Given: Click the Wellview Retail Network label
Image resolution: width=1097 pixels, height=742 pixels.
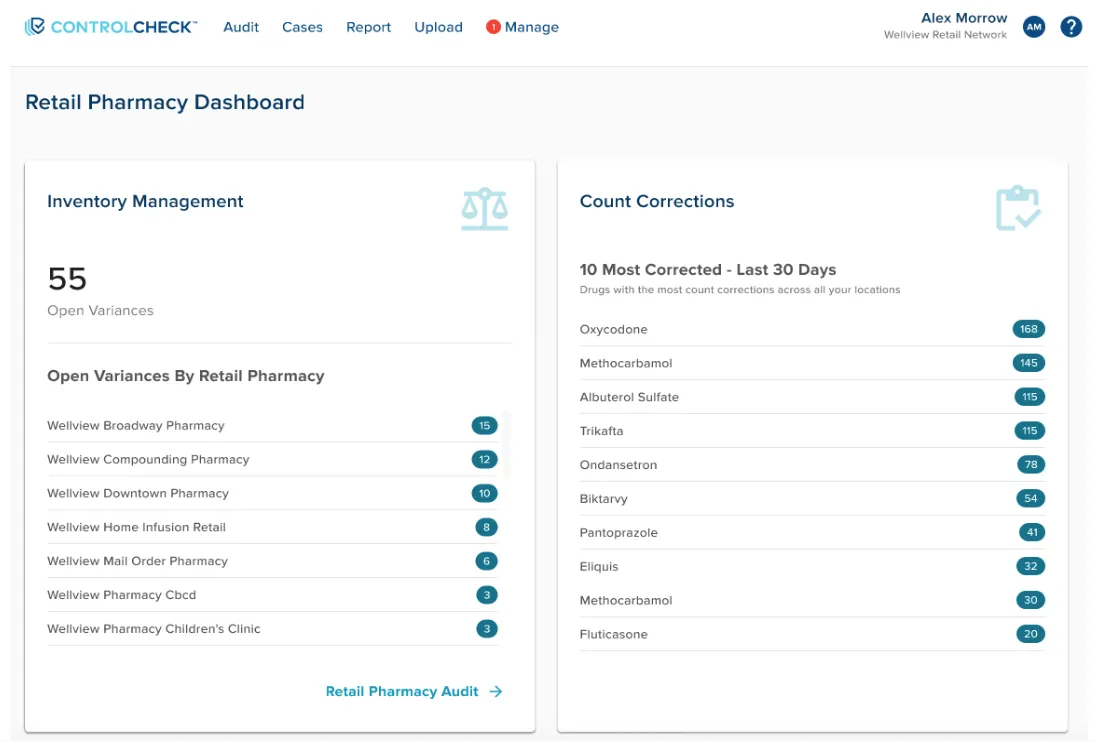Looking at the screenshot, I should (x=945, y=35).
